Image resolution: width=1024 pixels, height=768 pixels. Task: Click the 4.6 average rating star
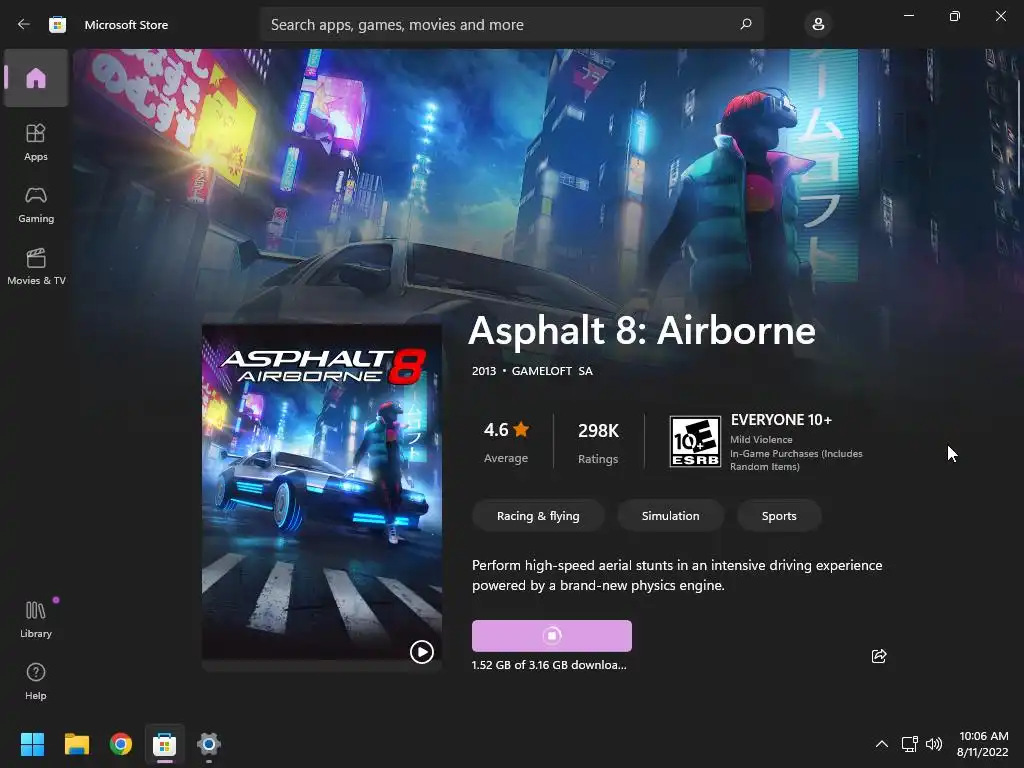point(521,429)
